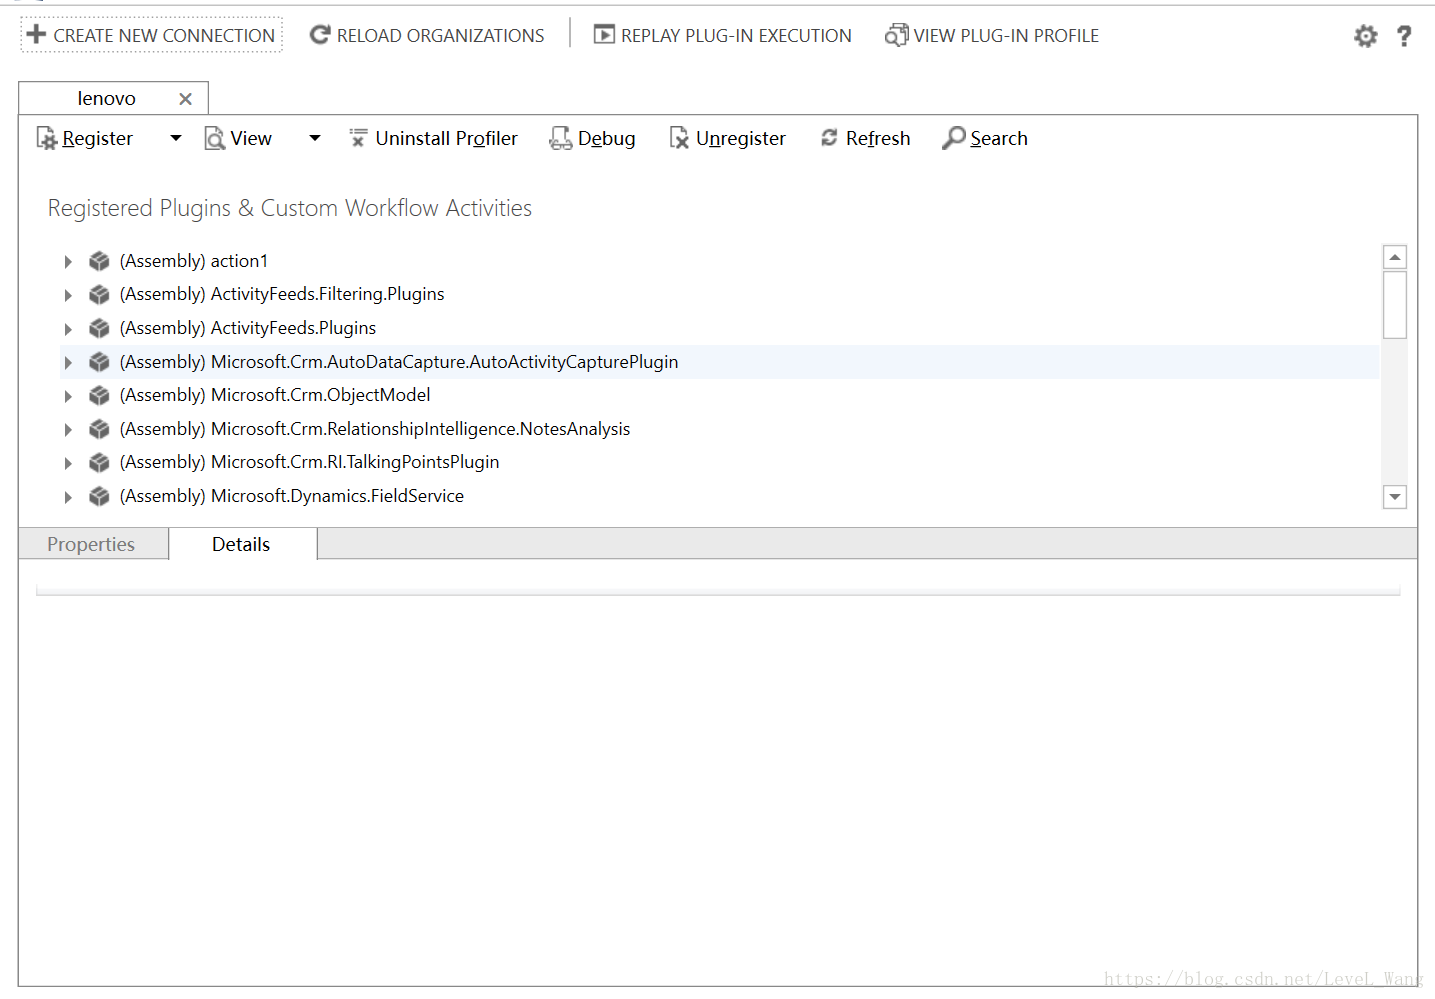Image resolution: width=1435 pixels, height=999 pixels.
Task: Click the Refresh arrows icon
Action: pos(829,138)
